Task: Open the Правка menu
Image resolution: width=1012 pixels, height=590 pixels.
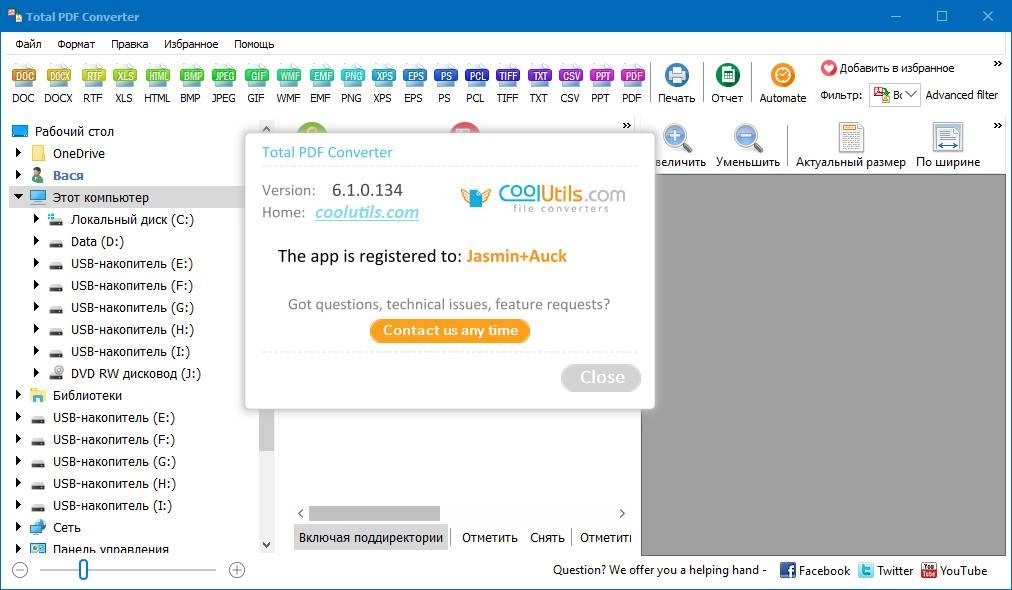Action: click(x=130, y=44)
